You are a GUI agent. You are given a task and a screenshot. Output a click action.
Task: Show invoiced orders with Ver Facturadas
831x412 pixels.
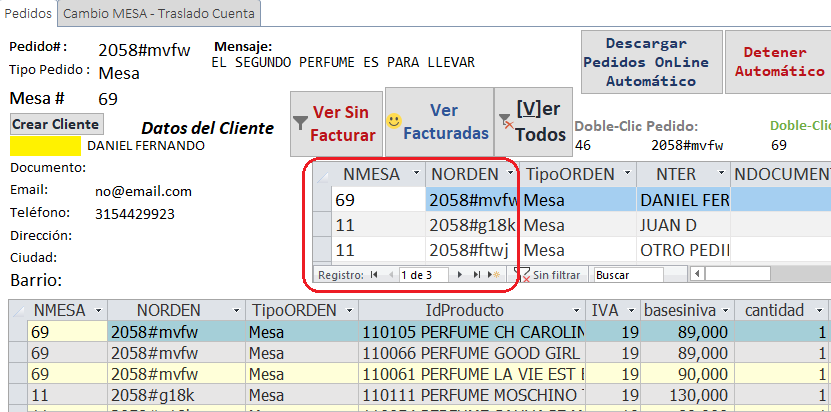440,123
